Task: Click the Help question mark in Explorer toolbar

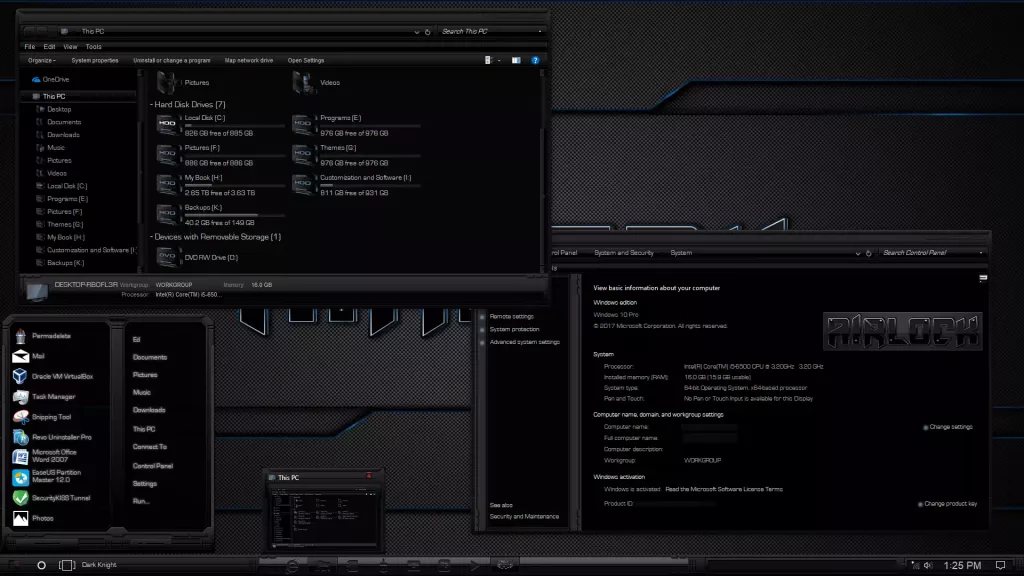Action: pos(537,59)
